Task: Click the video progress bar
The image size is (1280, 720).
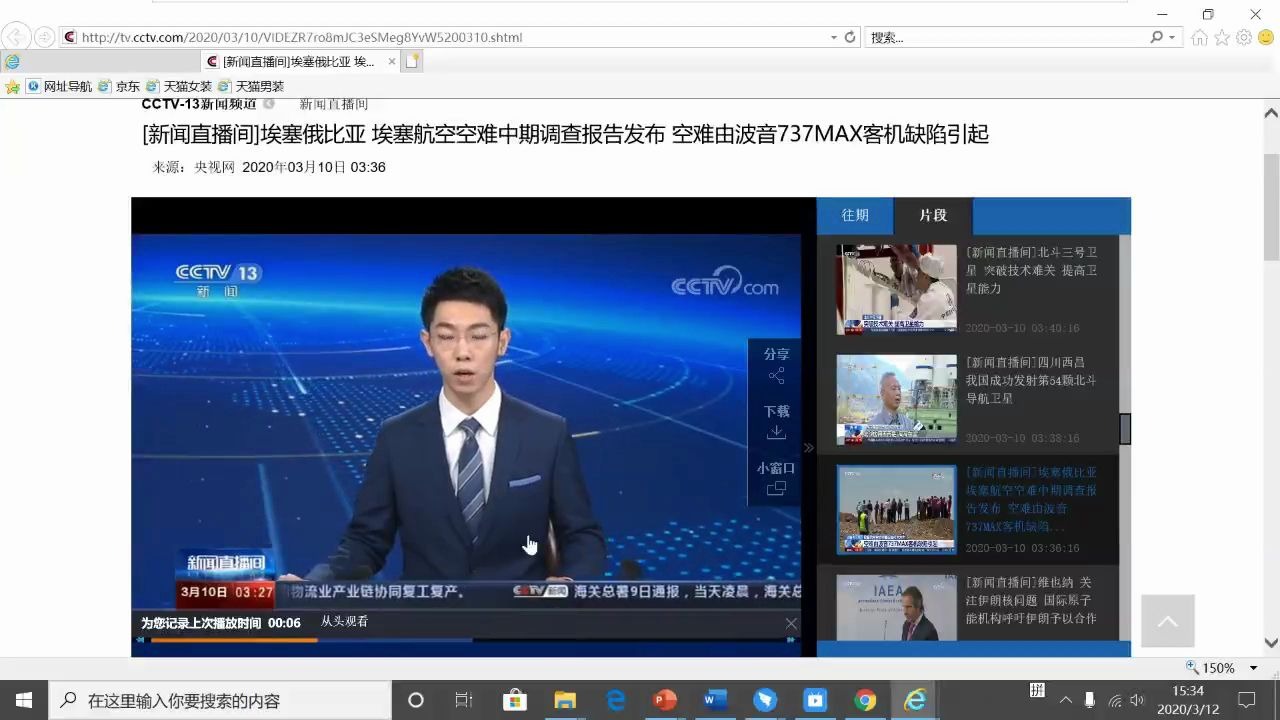Action: (466, 640)
